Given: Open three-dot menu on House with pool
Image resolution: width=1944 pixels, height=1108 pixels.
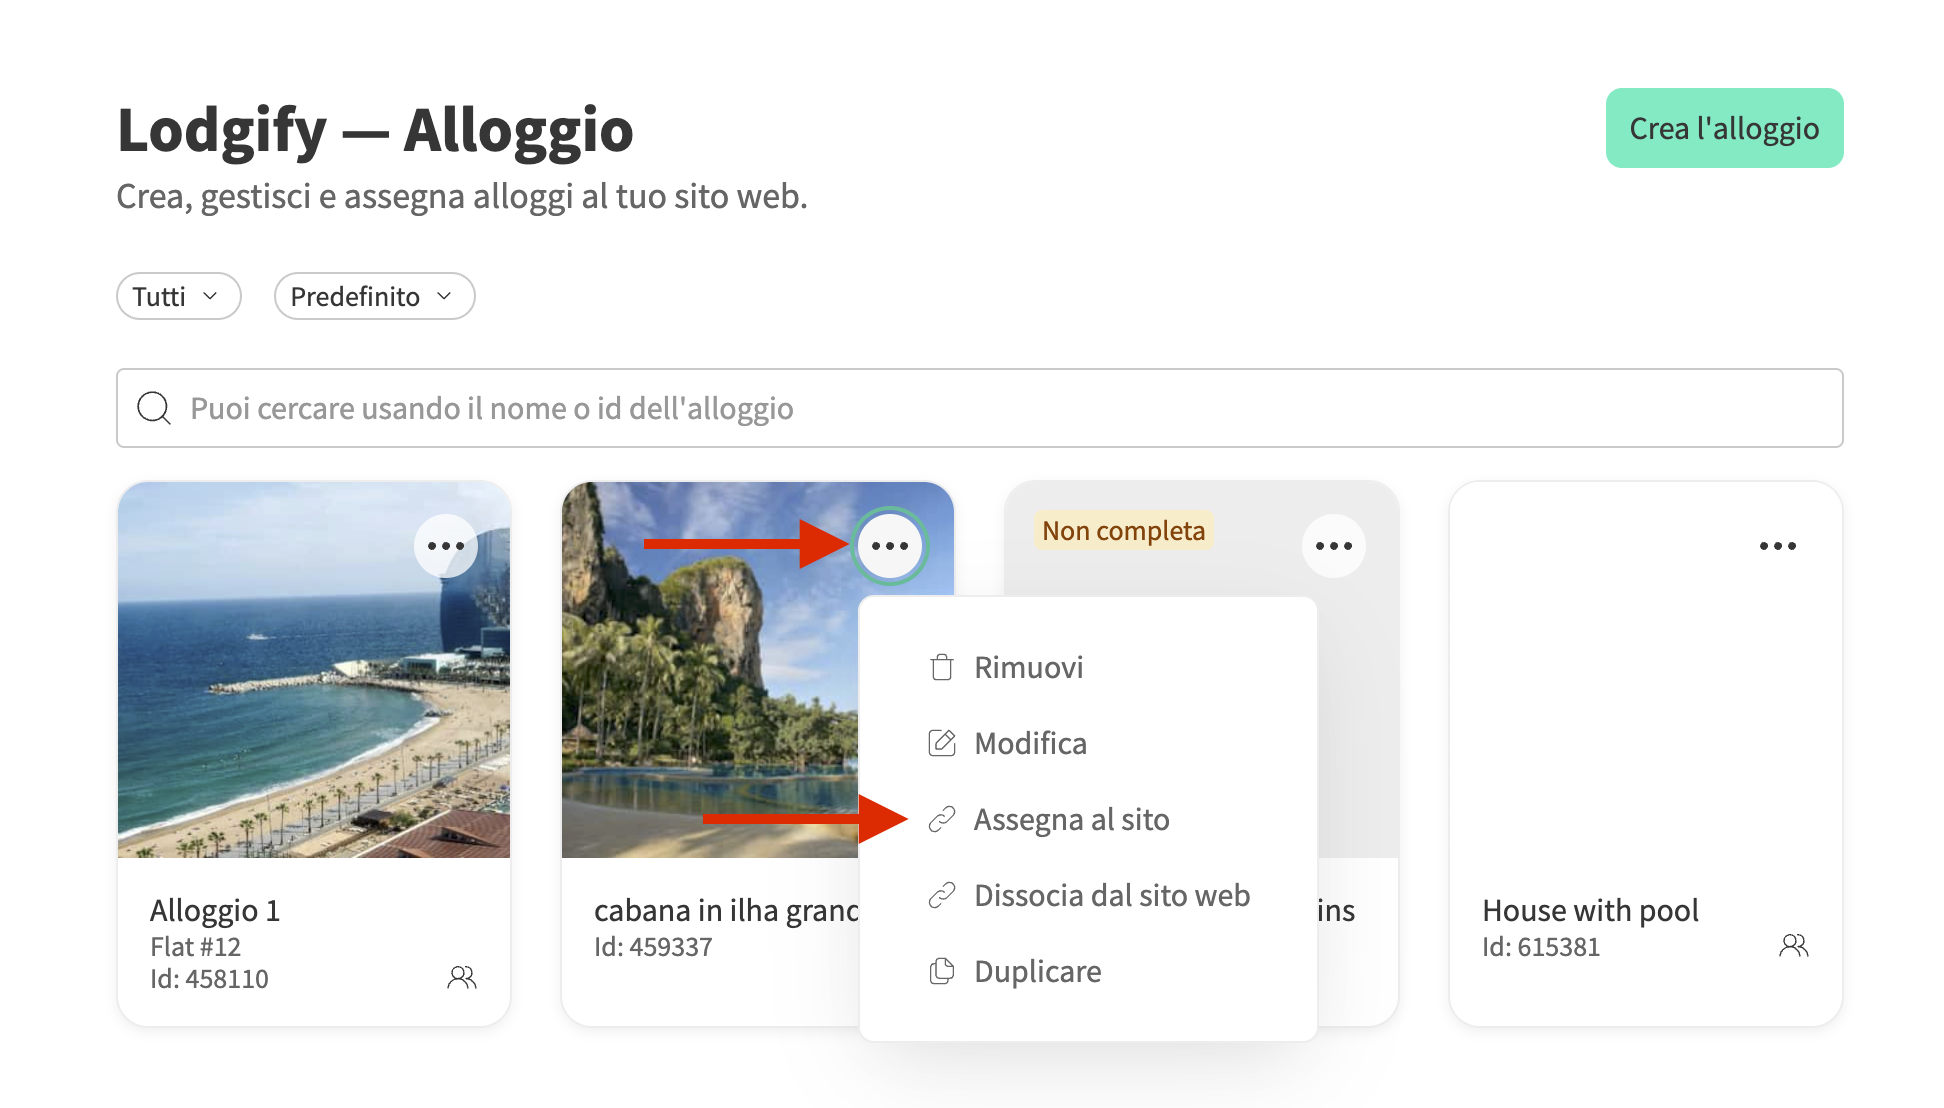Looking at the screenshot, I should (x=1777, y=546).
